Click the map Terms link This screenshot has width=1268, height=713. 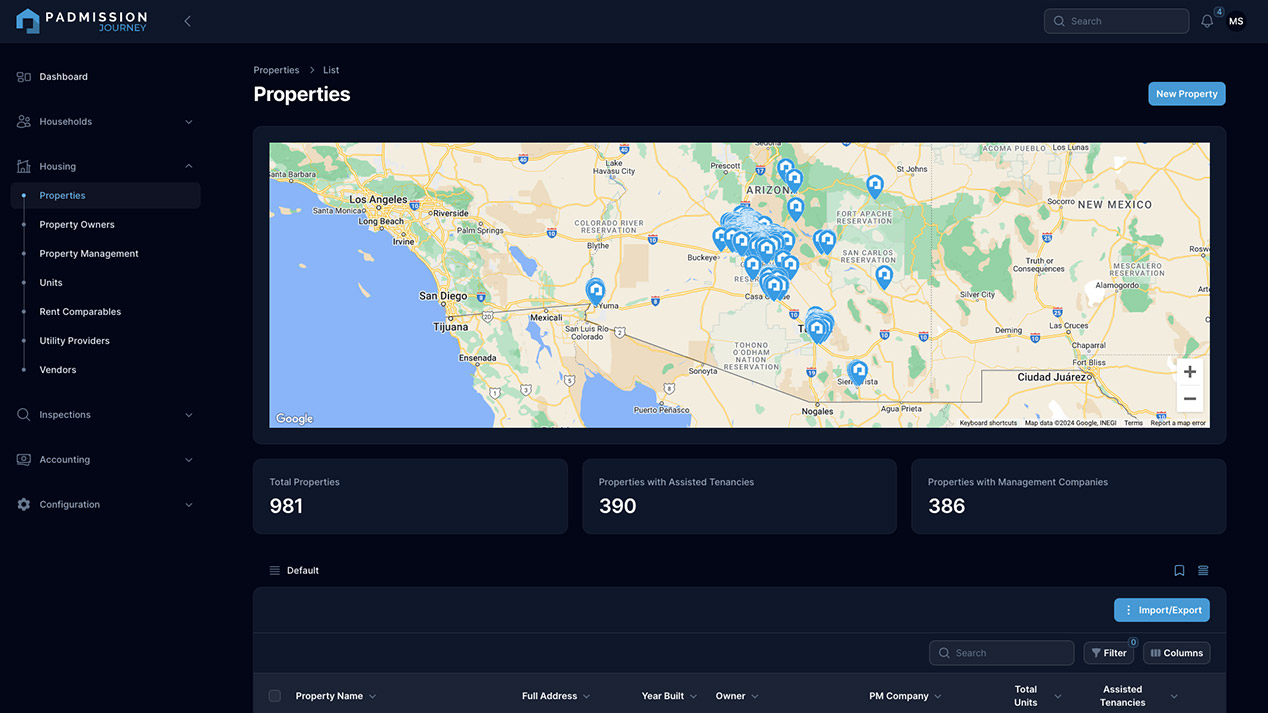(x=1133, y=423)
